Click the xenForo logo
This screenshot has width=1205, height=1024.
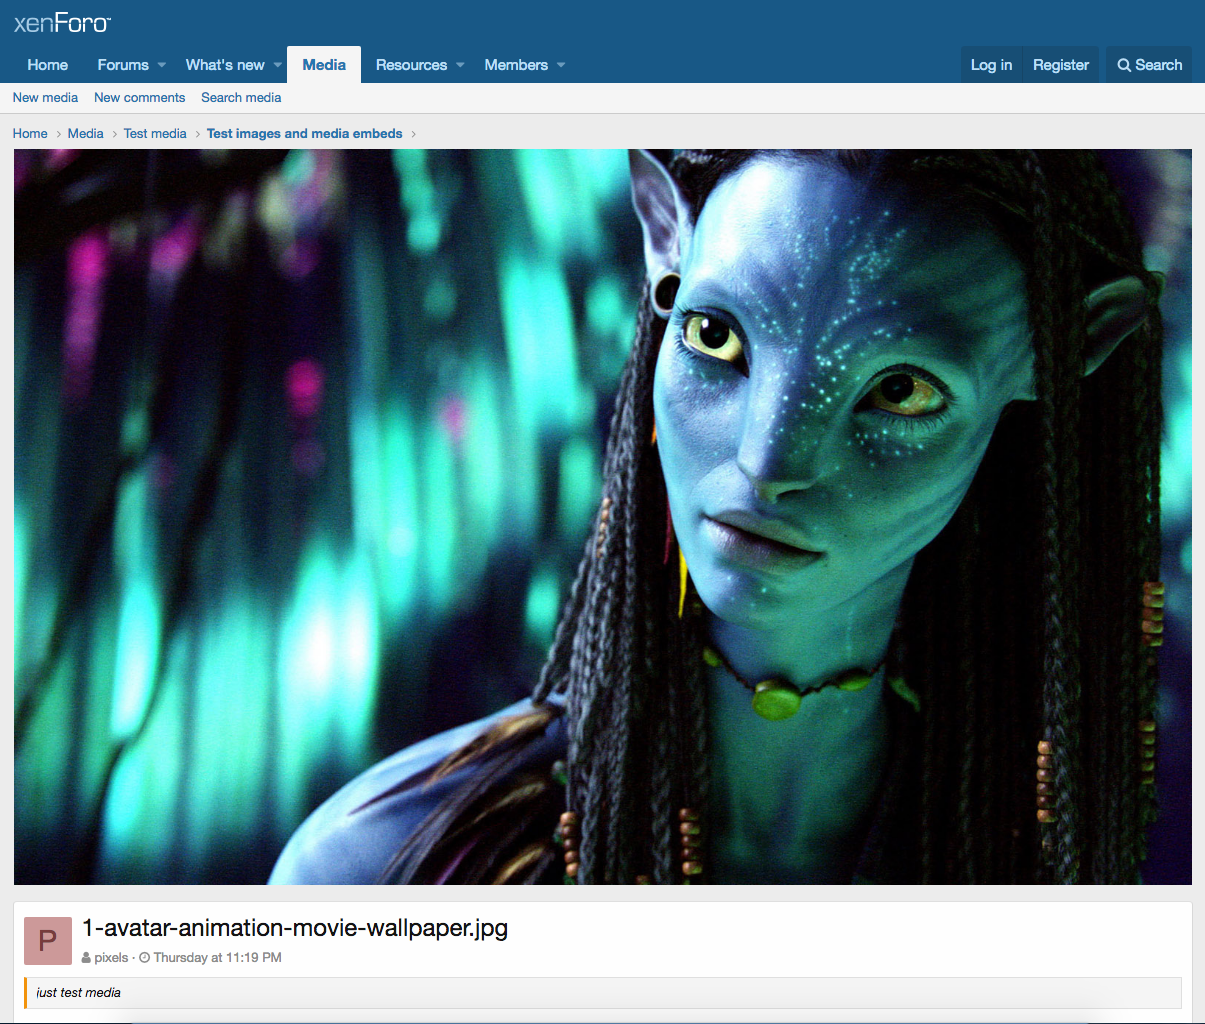pyautogui.click(x=62, y=23)
